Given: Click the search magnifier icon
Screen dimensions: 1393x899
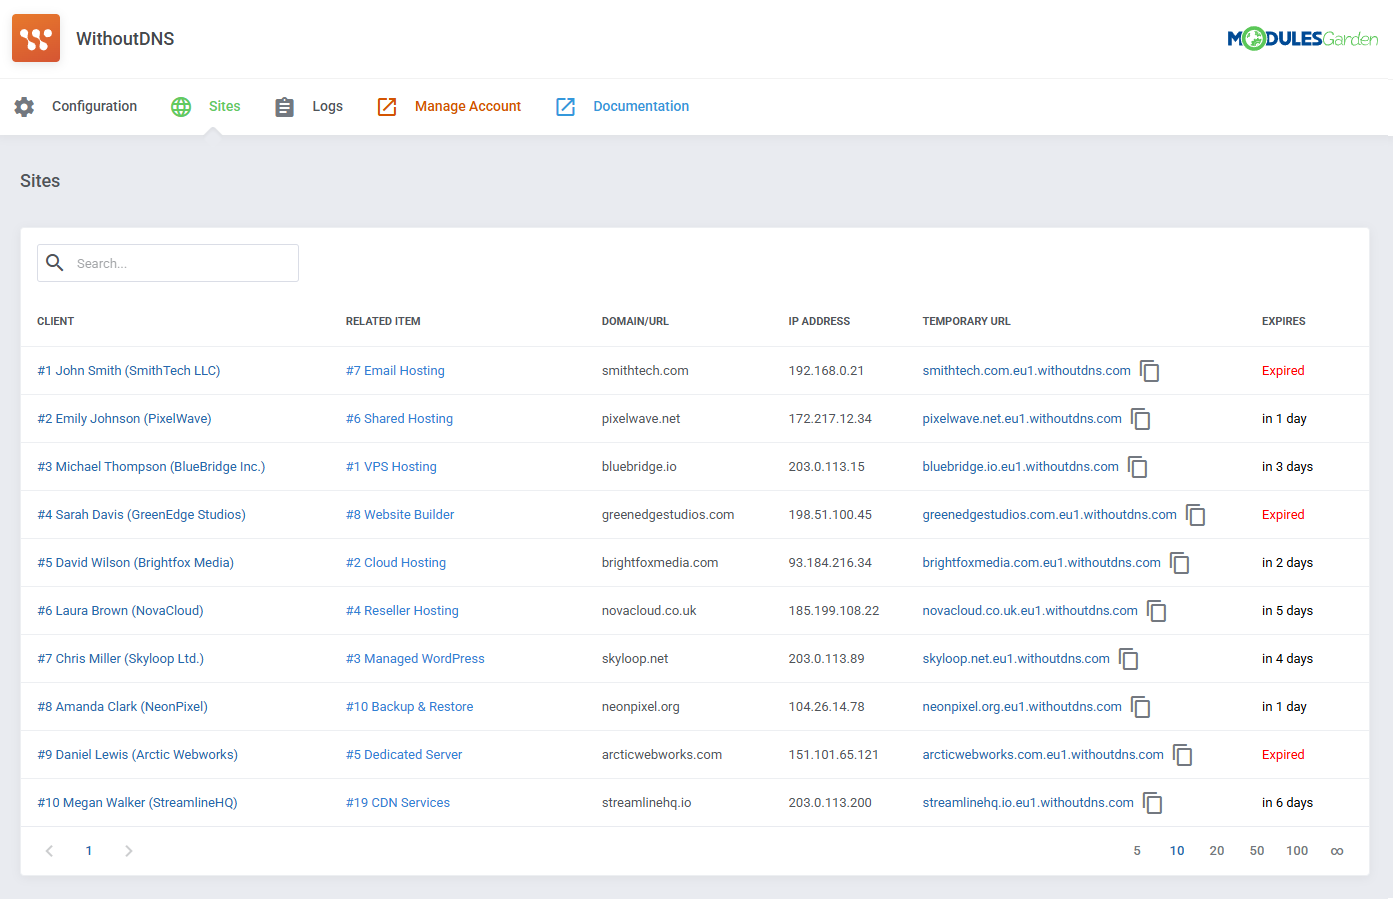Looking at the screenshot, I should [x=55, y=262].
